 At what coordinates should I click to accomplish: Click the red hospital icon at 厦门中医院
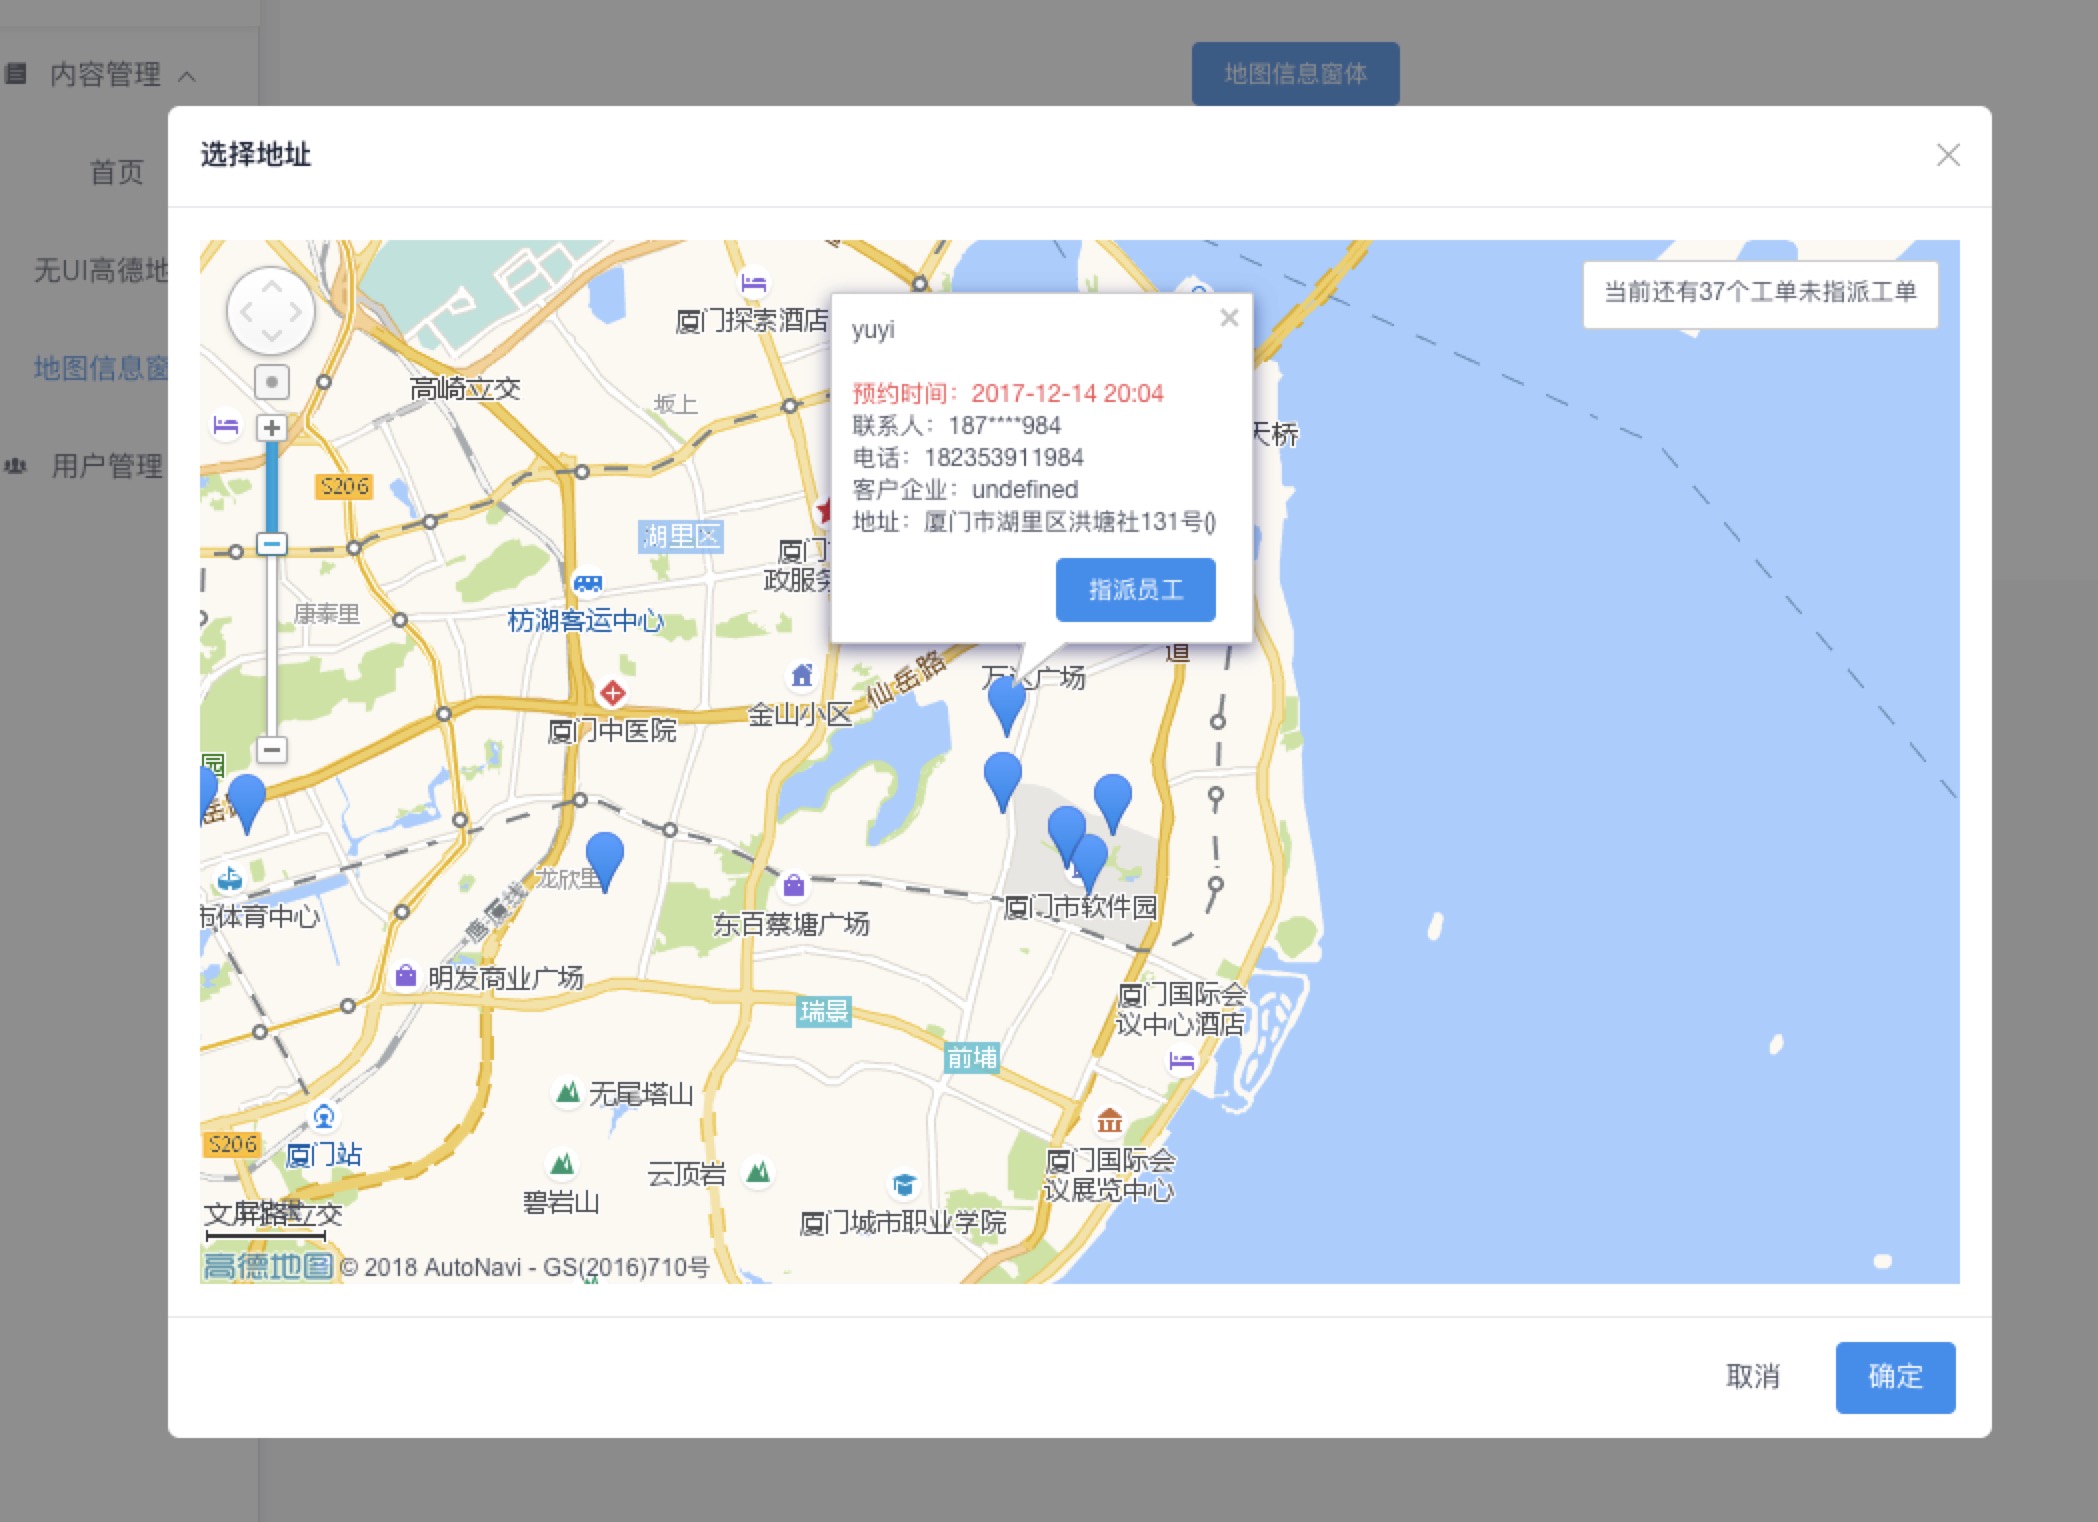click(612, 692)
